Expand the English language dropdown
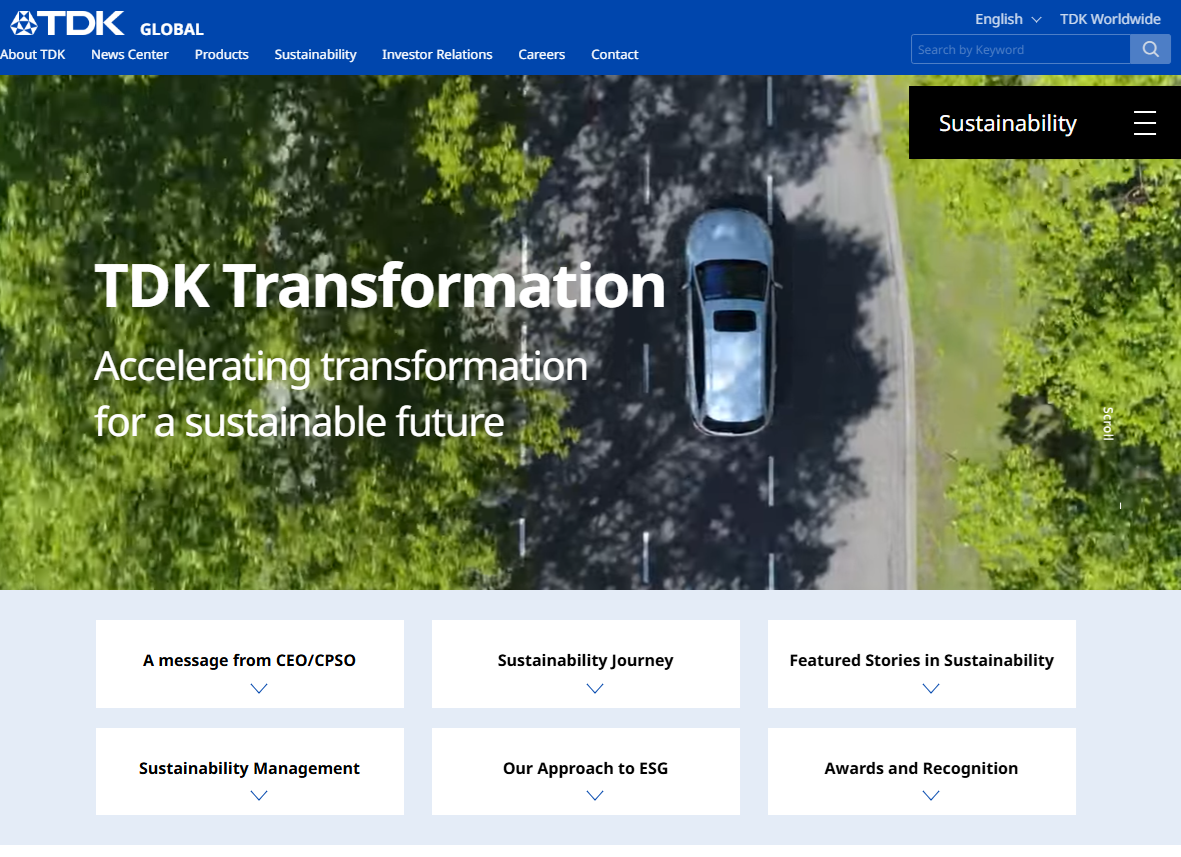Image resolution: width=1181 pixels, height=857 pixels. (x=1008, y=20)
